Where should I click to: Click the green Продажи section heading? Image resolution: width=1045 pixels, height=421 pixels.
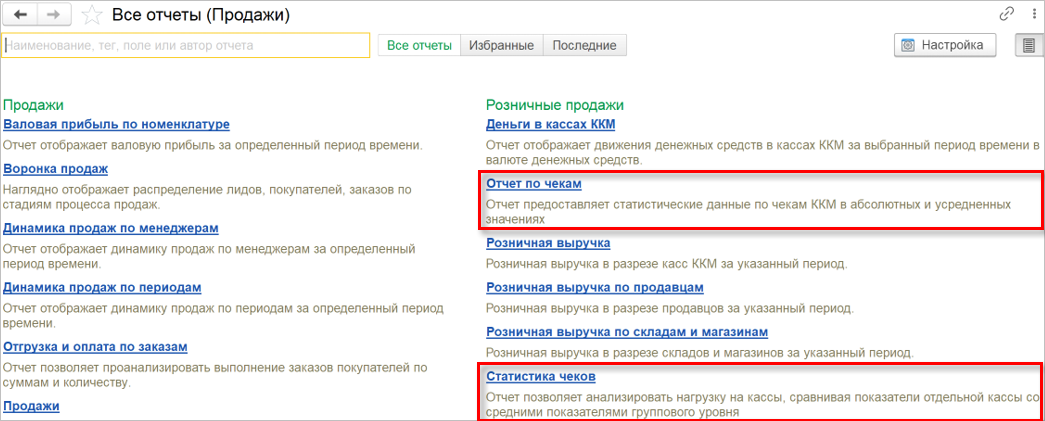pyautogui.click(x=33, y=105)
